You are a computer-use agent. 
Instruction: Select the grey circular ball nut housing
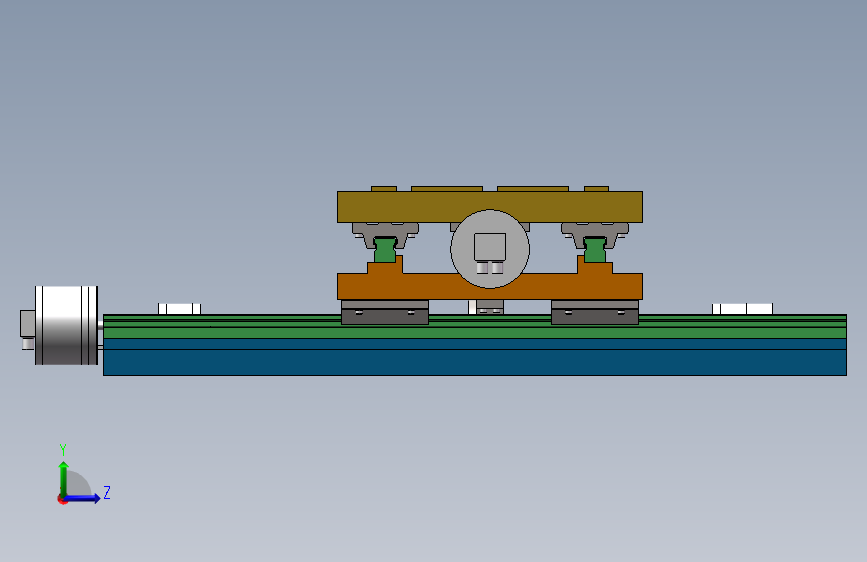(490, 249)
